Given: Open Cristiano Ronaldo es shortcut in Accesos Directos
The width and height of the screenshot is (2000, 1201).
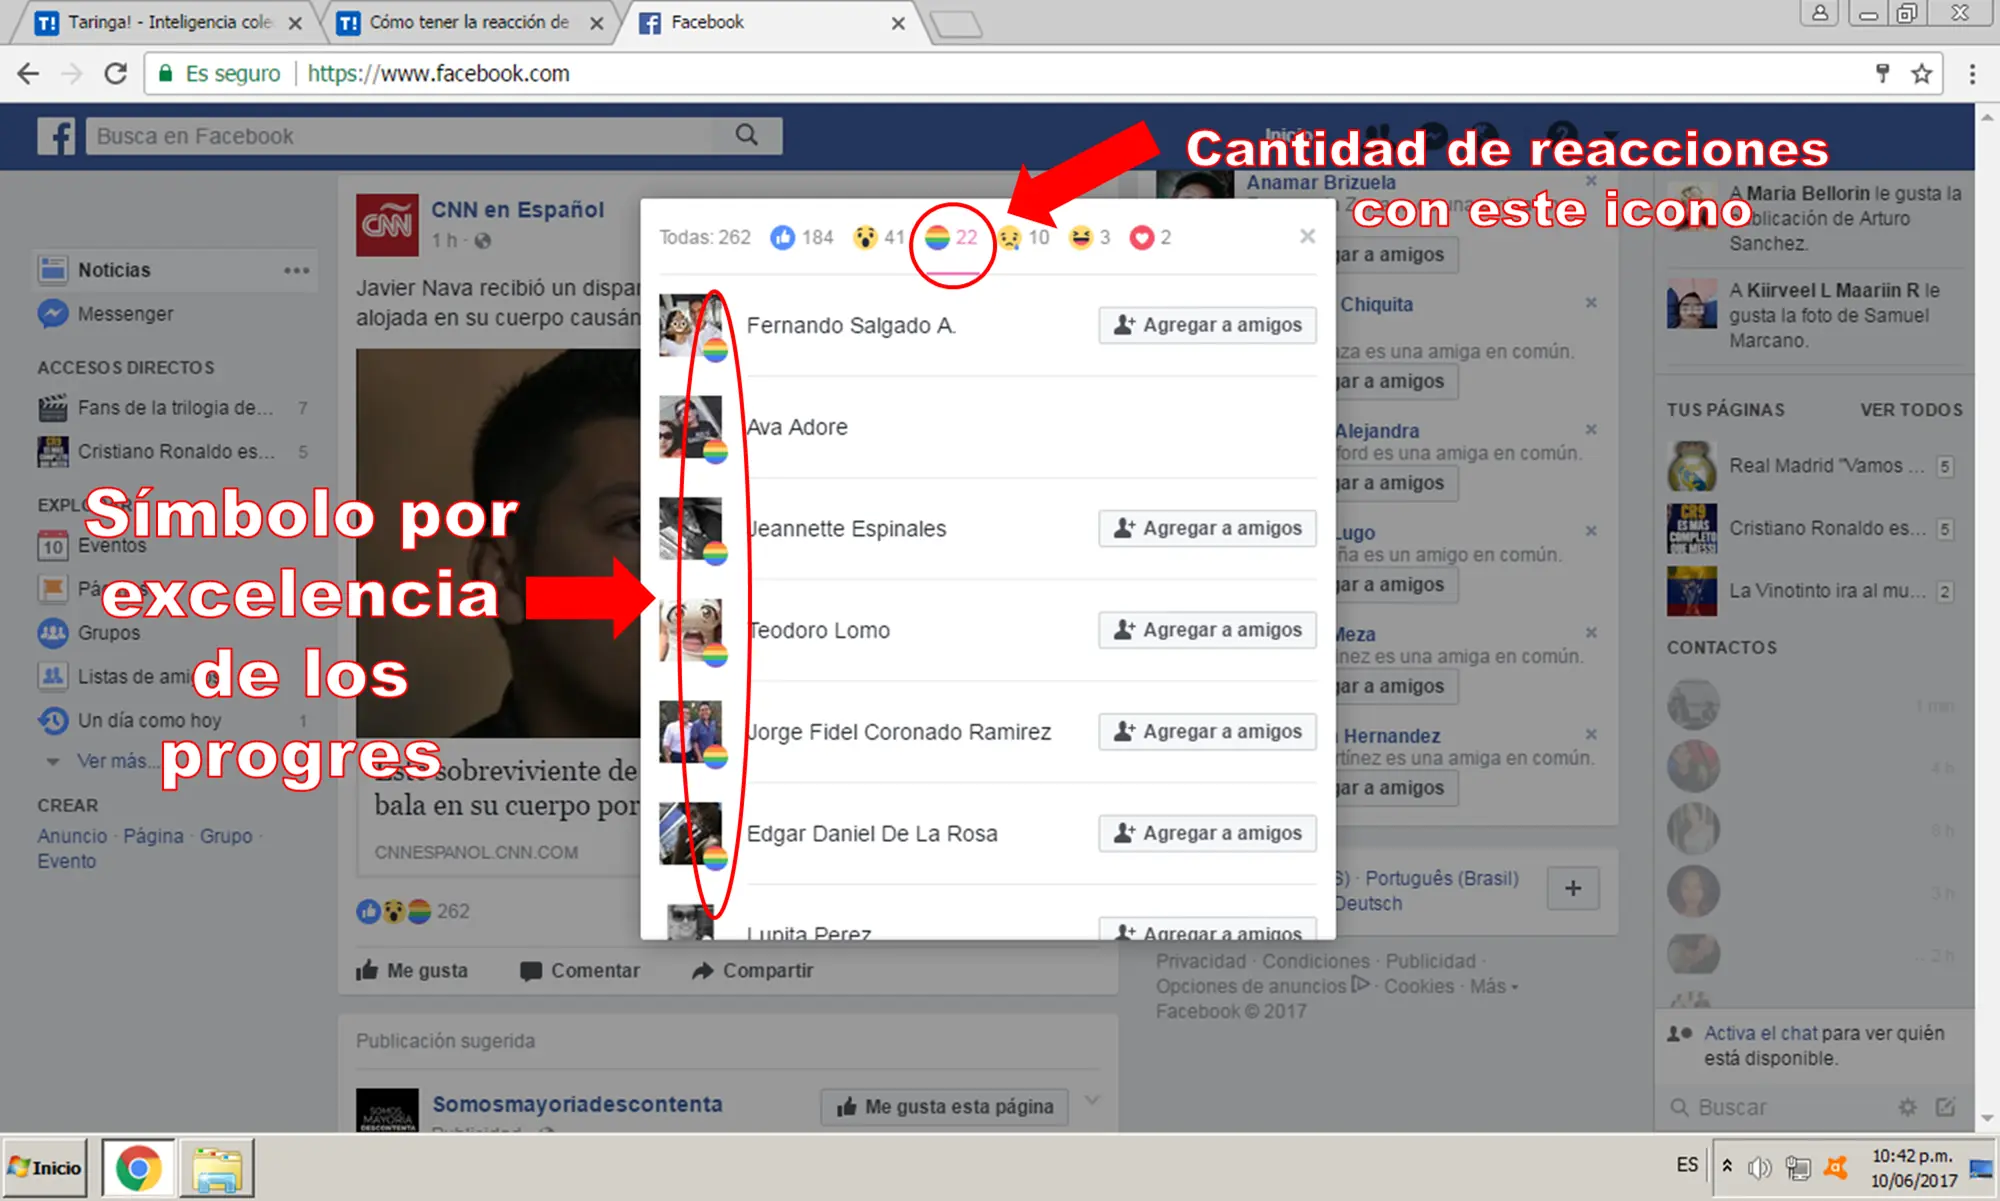Looking at the screenshot, I should pos(175,452).
